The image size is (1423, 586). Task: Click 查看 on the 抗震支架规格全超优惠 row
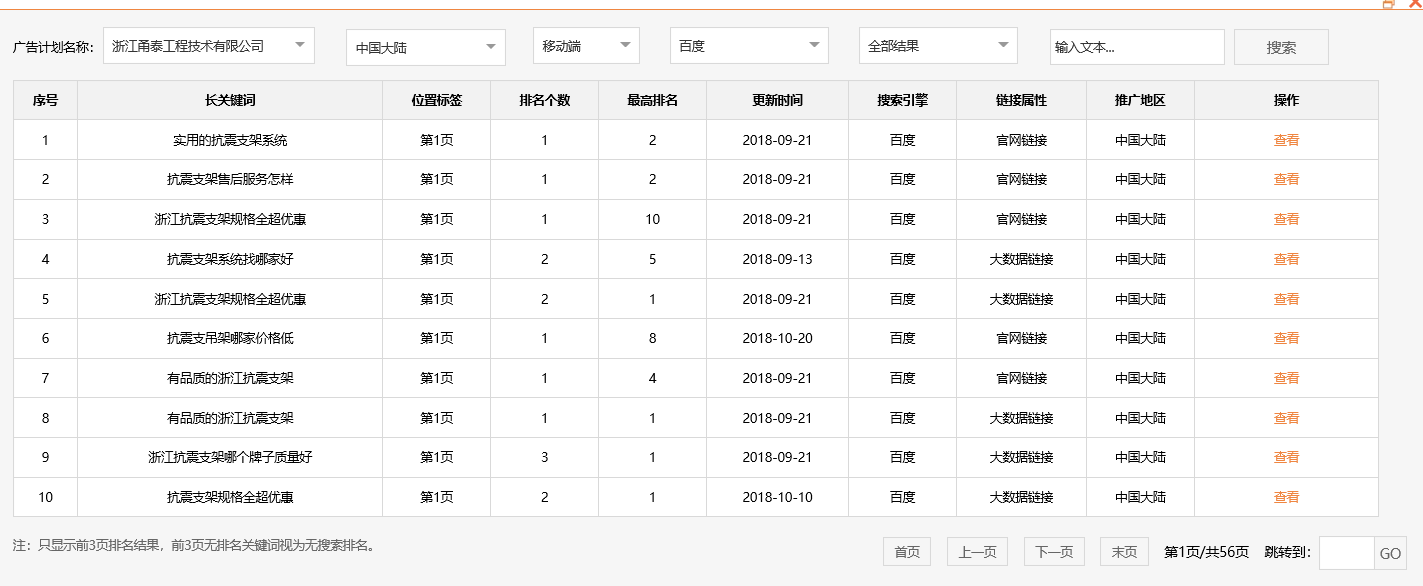click(1286, 497)
